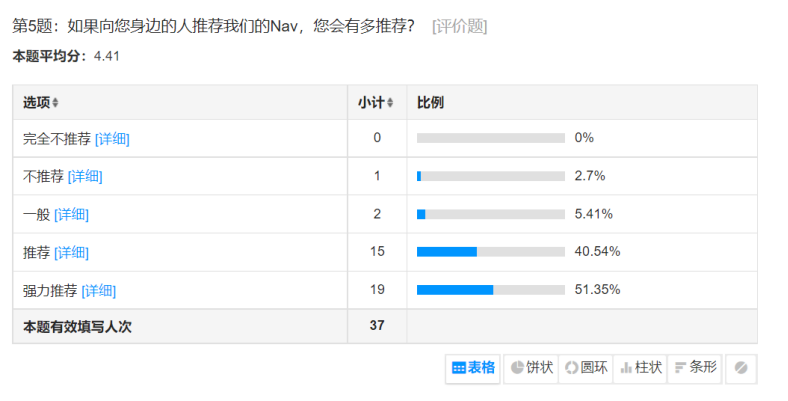Open 详细 link for 强力推荐
Viewport: 788px width, 401px height.
point(98,290)
